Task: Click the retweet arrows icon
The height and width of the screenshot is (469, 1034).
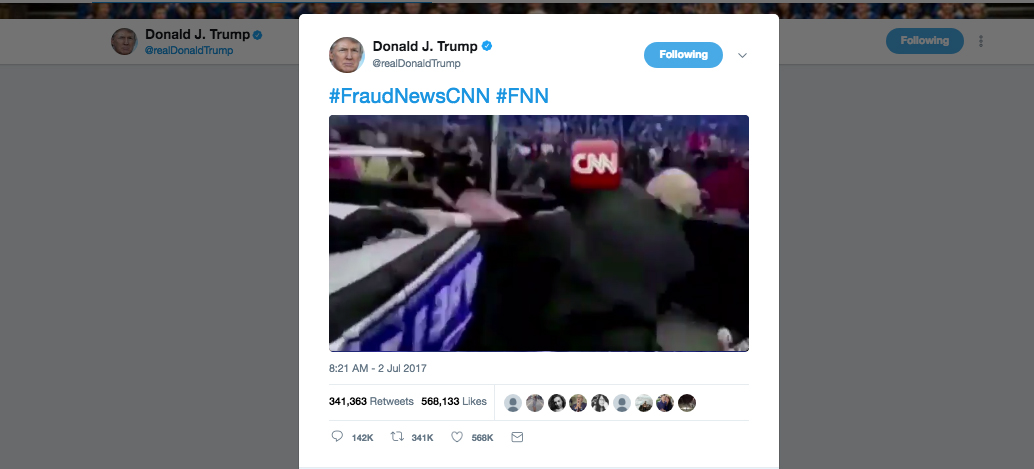Action: pos(397,437)
